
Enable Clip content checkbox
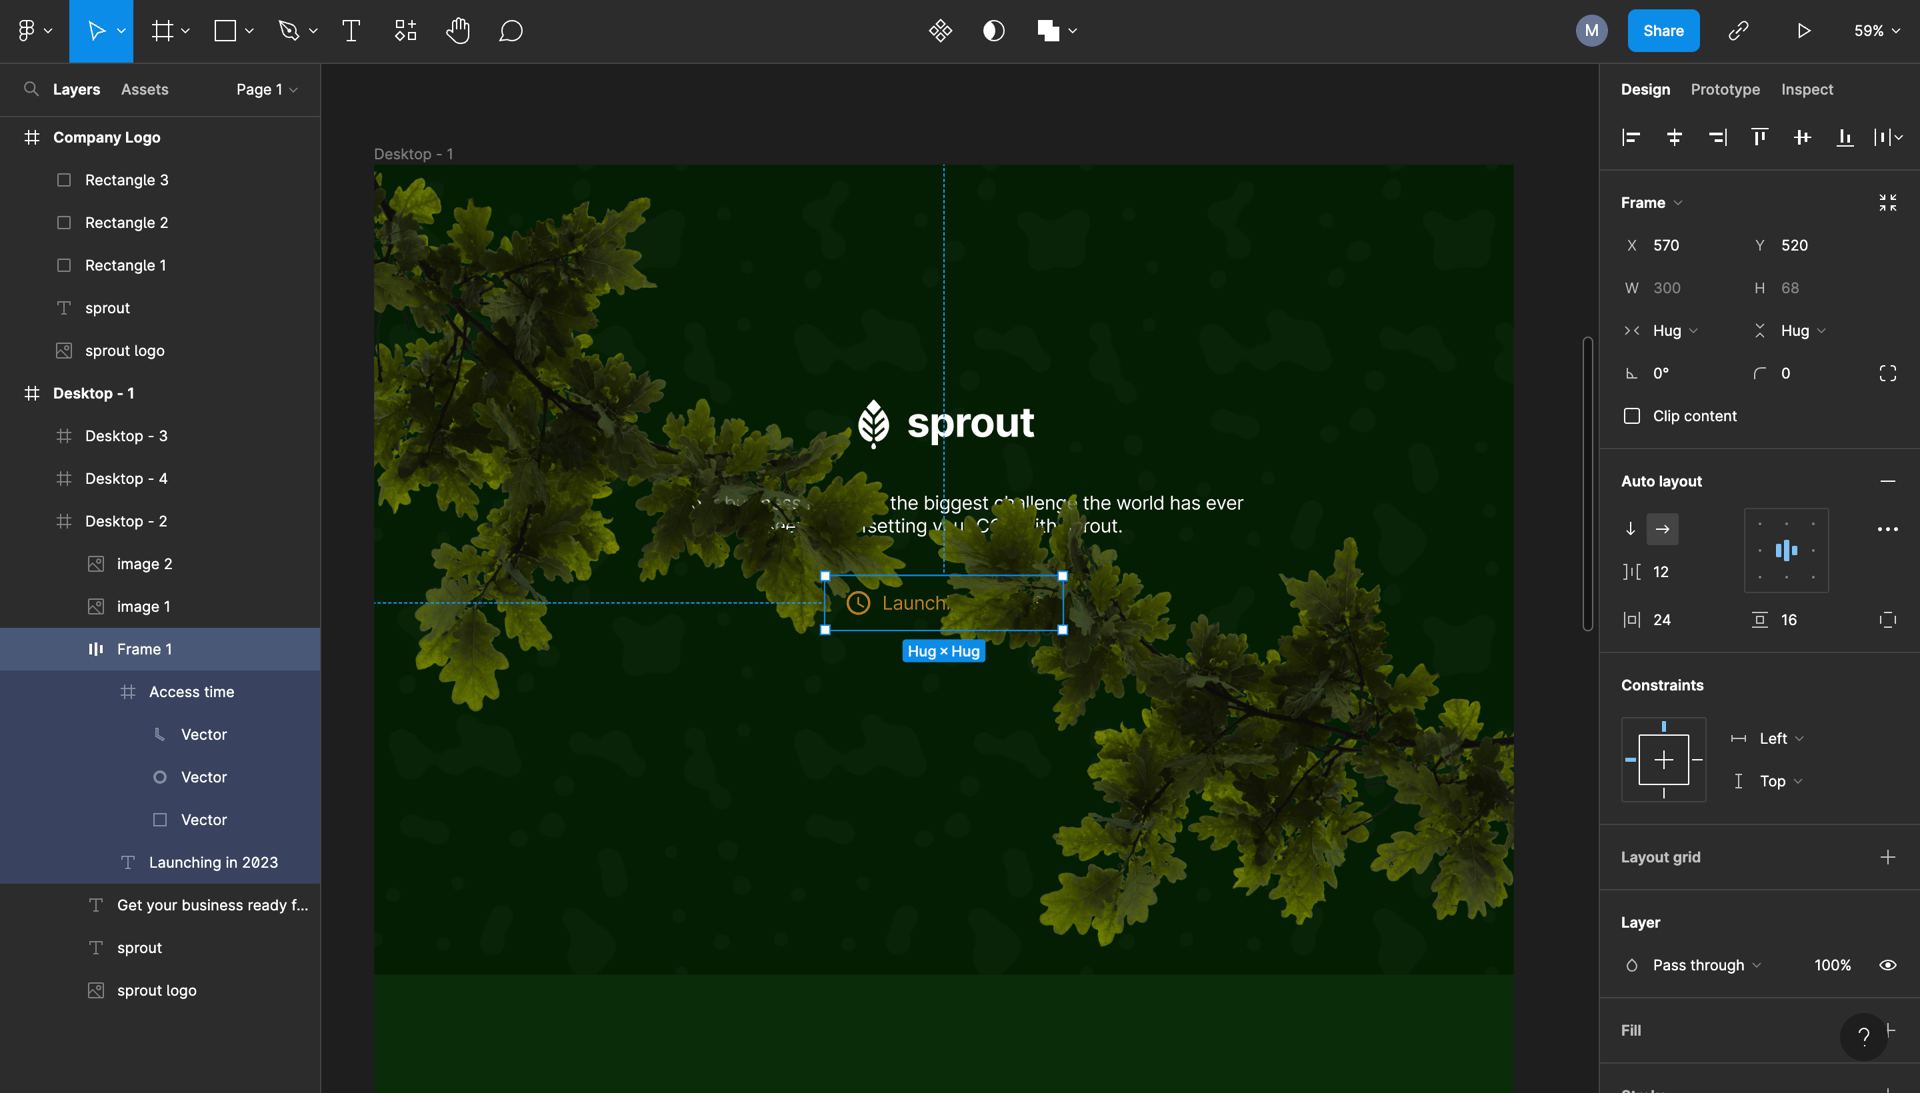[x=1631, y=416]
